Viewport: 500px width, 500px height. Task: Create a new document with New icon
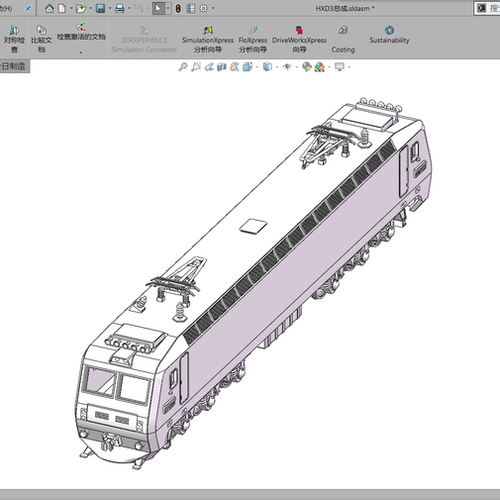pos(62,8)
